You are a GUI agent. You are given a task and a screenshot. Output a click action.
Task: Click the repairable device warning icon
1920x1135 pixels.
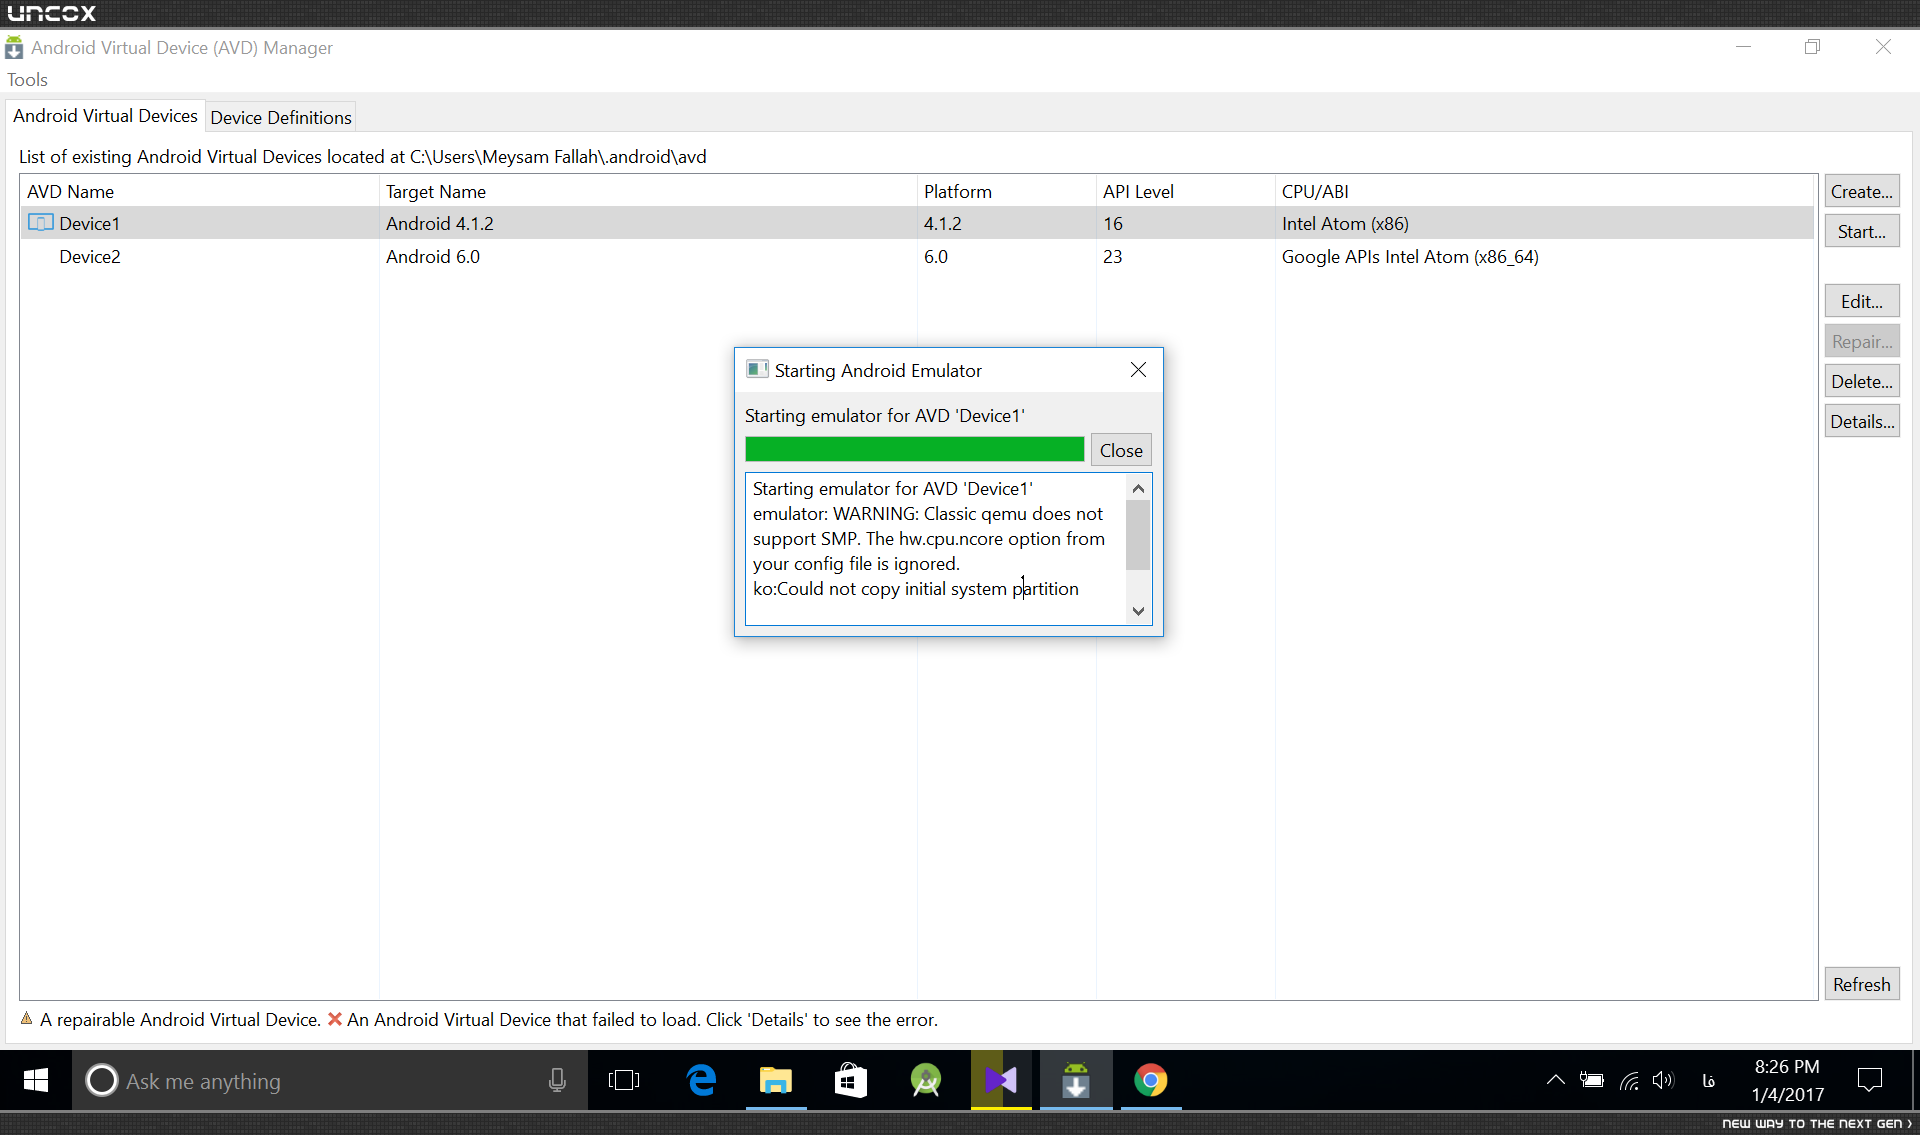click(x=27, y=1018)
